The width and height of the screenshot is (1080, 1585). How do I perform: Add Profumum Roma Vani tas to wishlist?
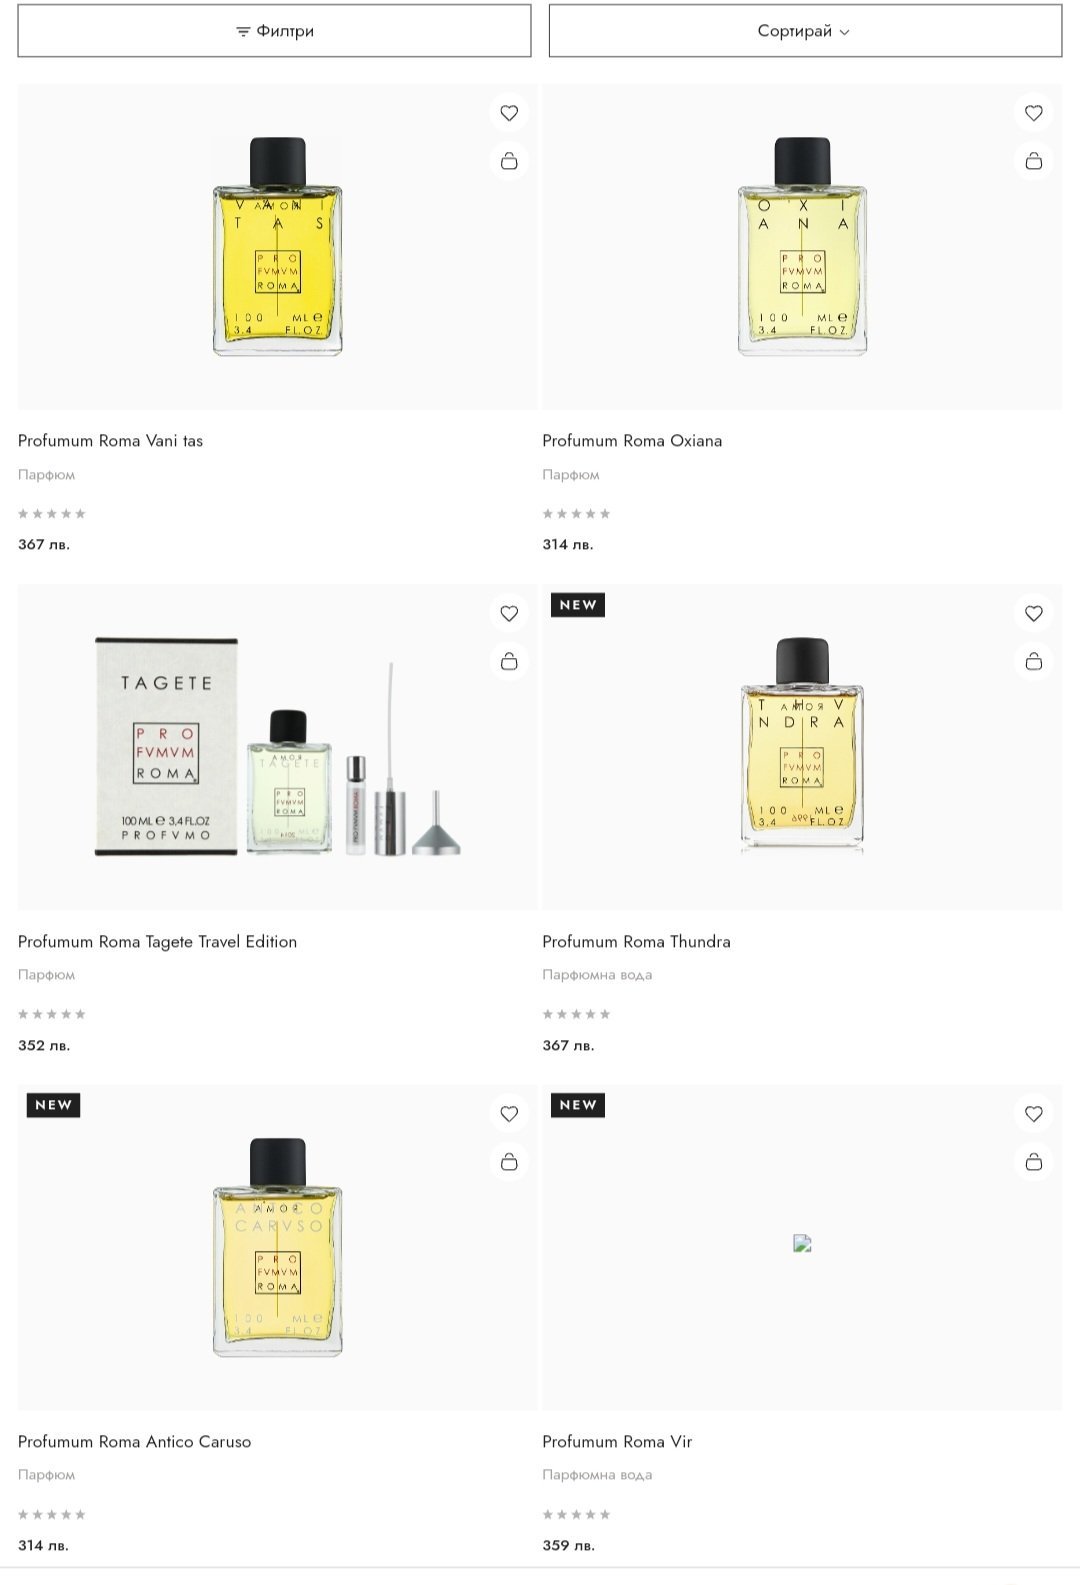point(509,113)
